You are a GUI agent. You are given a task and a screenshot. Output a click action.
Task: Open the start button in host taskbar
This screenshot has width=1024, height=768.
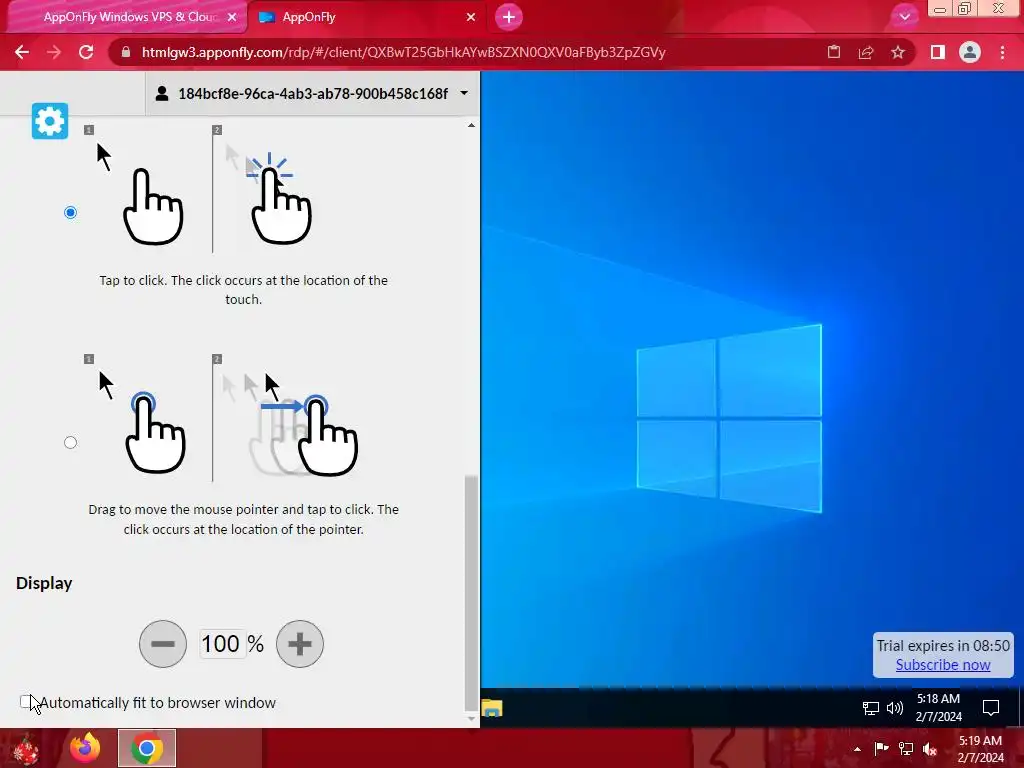(x=26, y=748)
